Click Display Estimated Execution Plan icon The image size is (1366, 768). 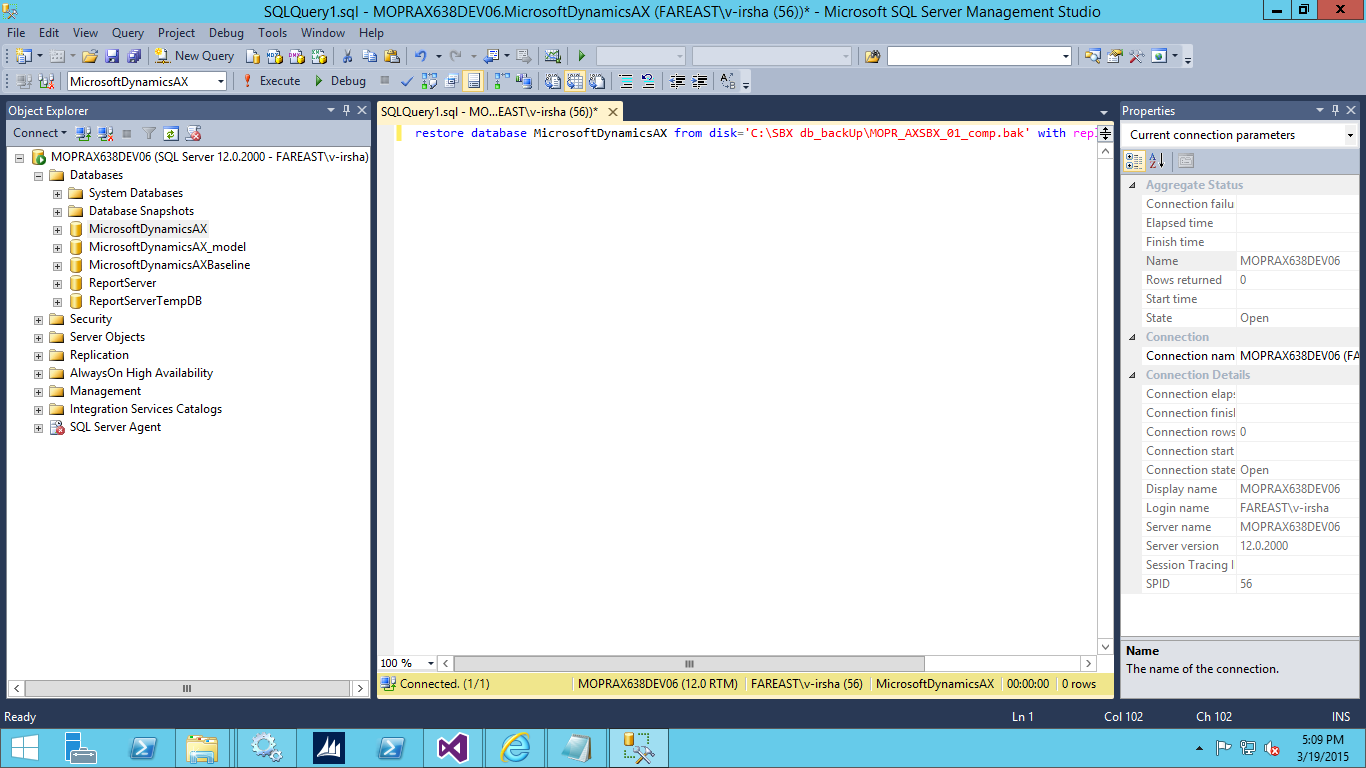(x=429, y=81)
